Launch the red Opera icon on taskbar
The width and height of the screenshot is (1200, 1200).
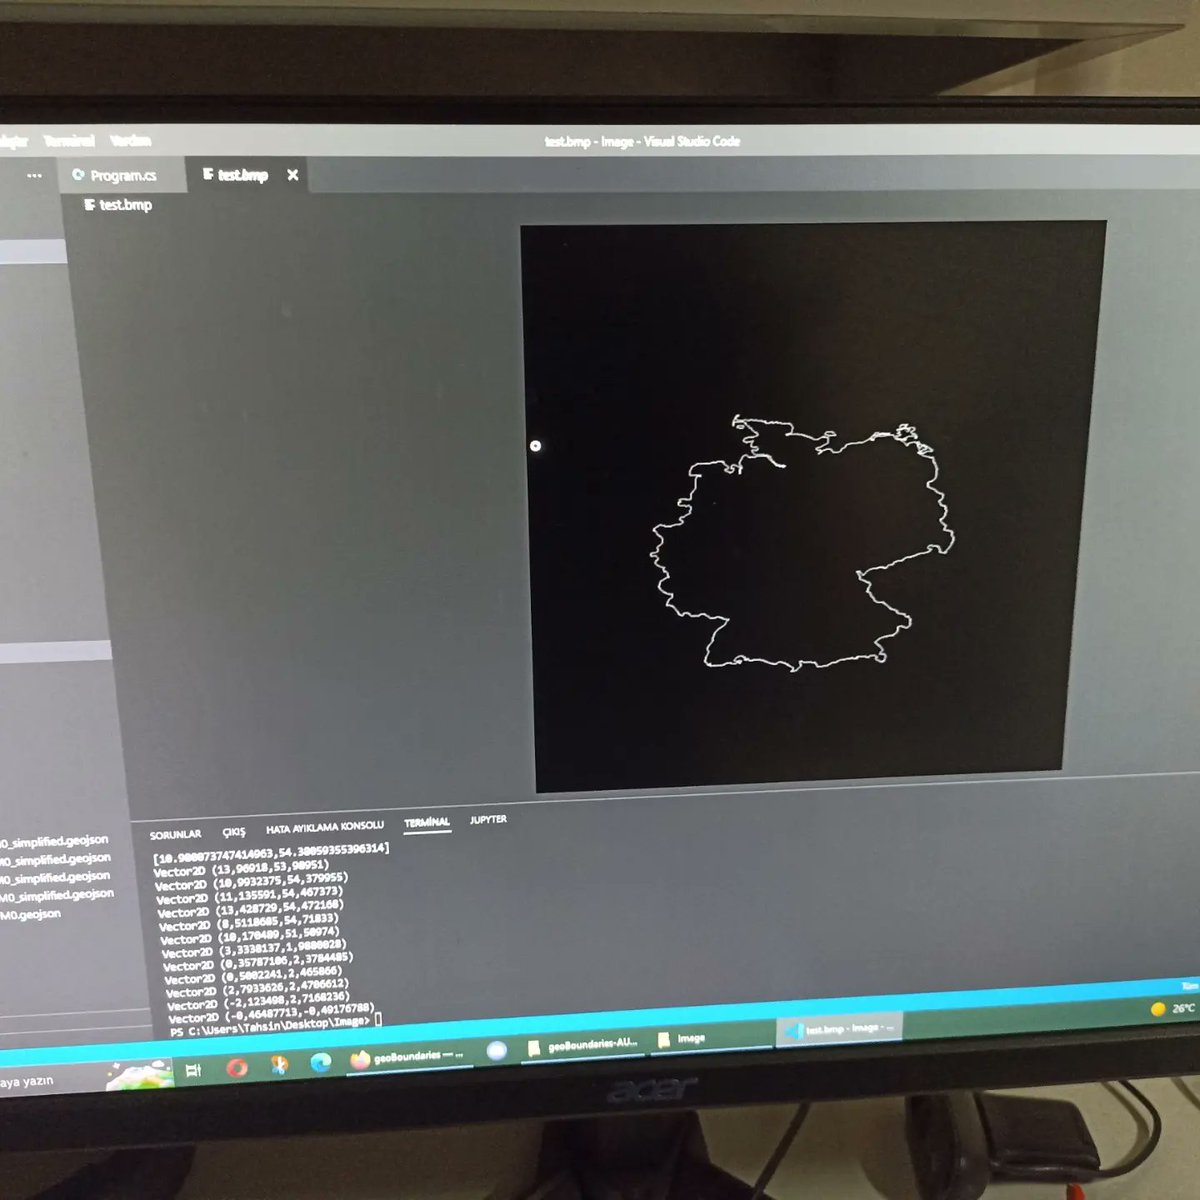coord(236,1068)
